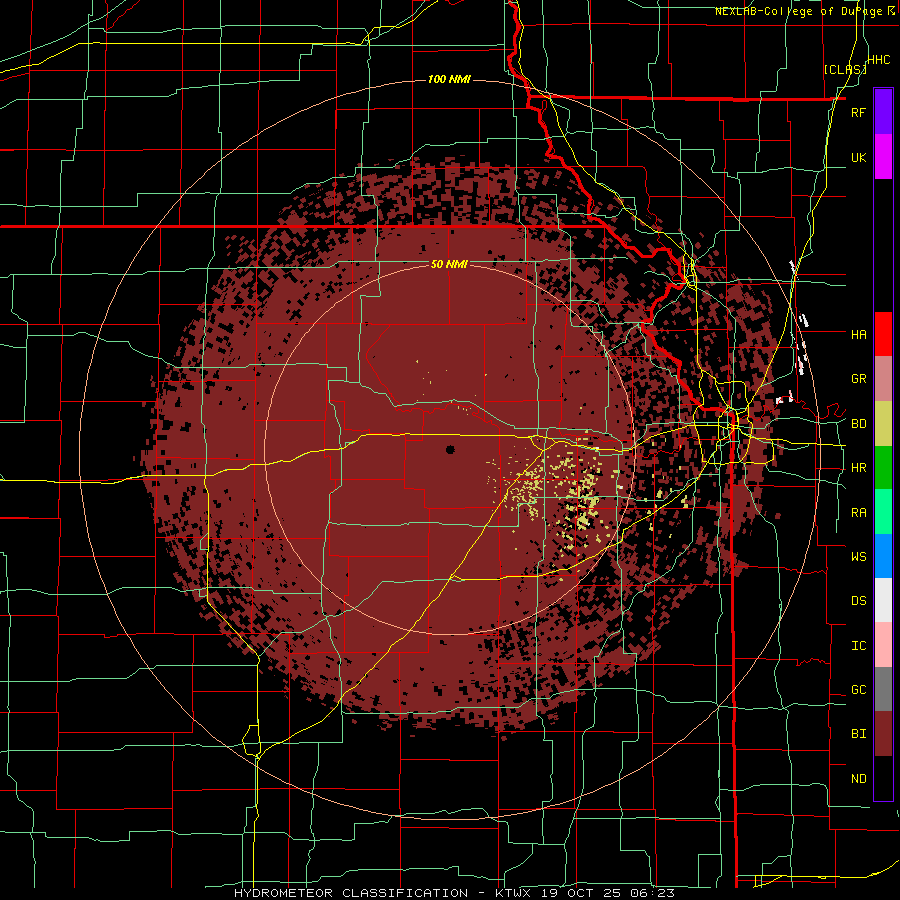This screenshot has width=900, height=900.
Task: Click the HA legend label
Action: (858, 334)
